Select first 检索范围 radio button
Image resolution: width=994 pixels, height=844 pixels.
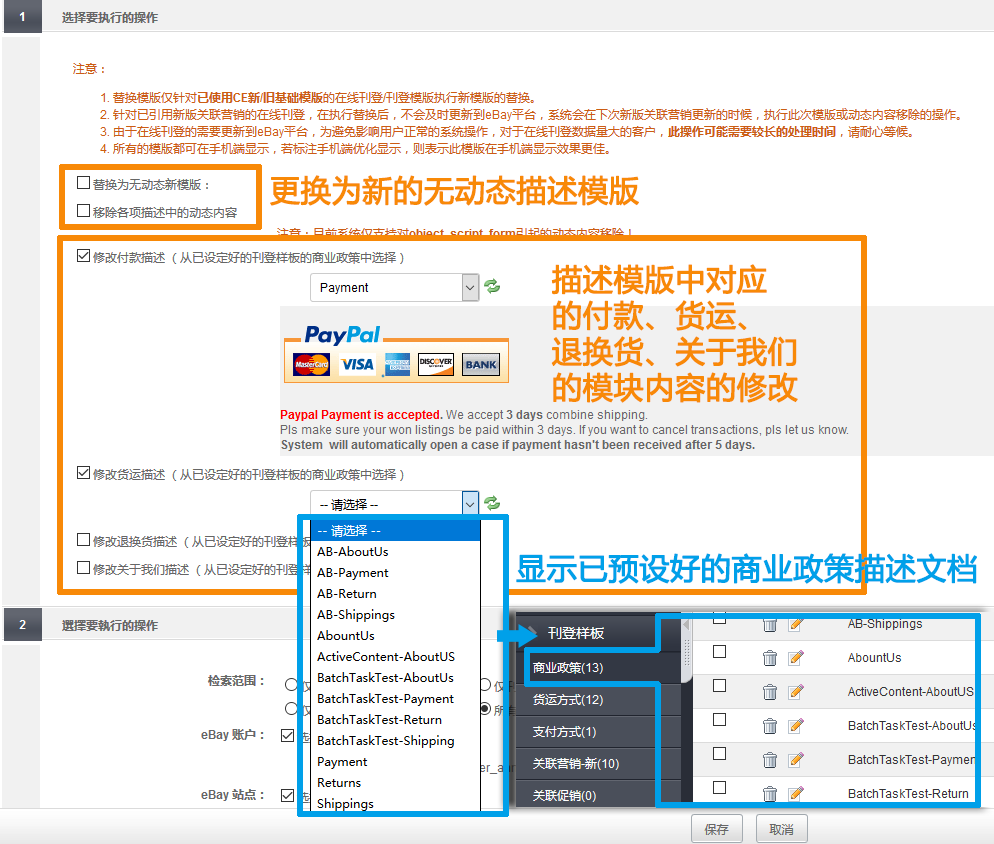click(x=291, y=684)
